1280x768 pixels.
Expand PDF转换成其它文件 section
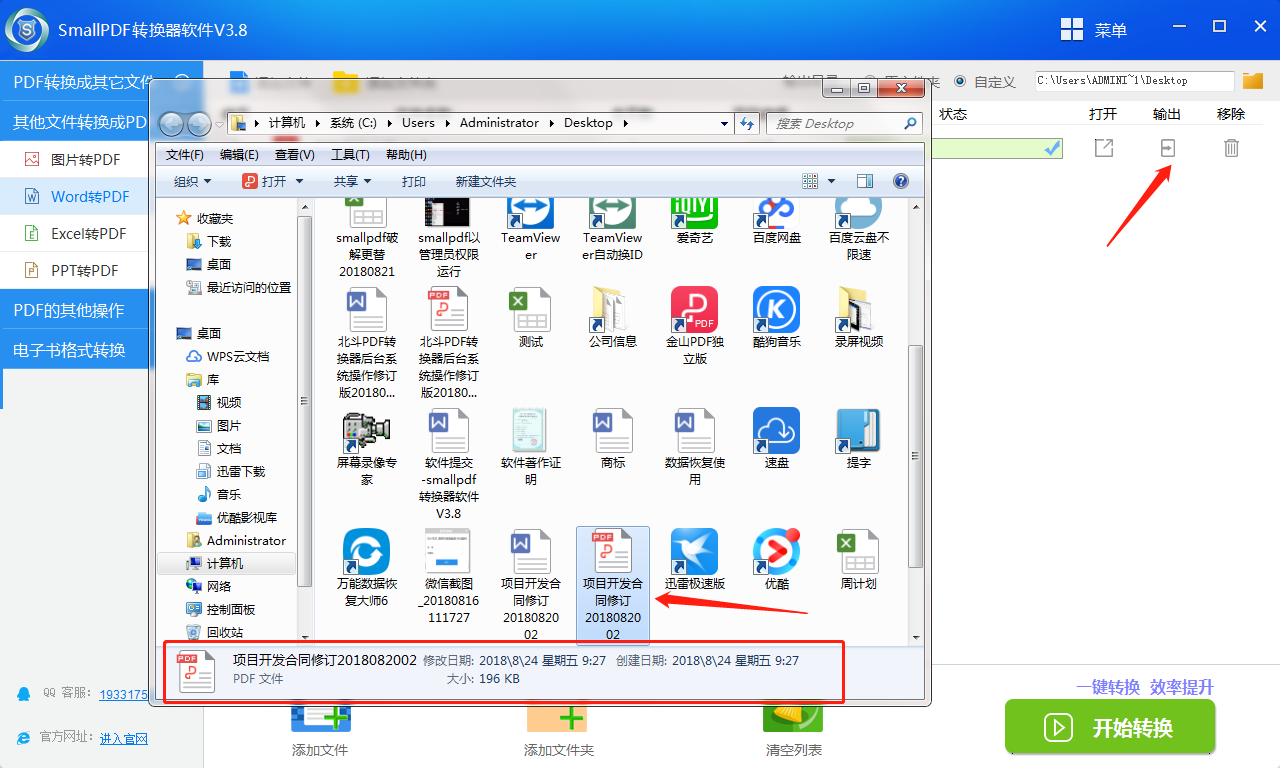(101, 82)
